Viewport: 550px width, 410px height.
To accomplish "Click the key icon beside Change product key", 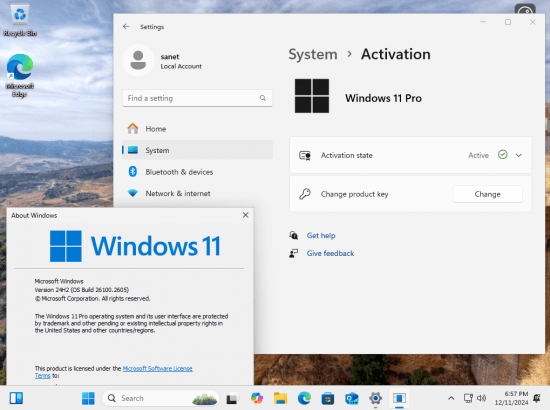I will click(x=305, y=194).
